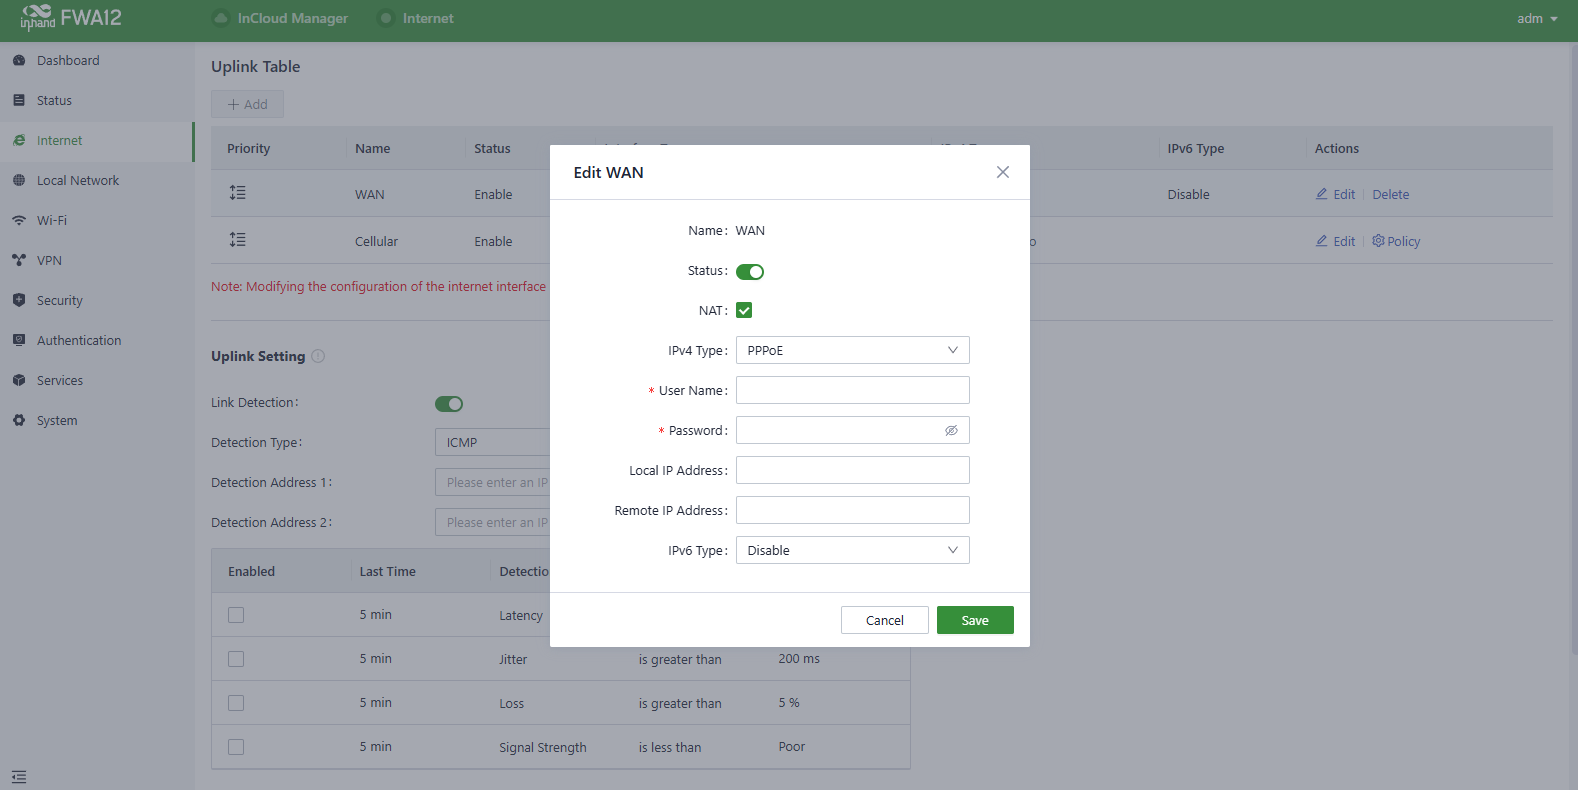Click the password visibility eye icon
Screen dimensions: 1578x790
tap(951, 431)
